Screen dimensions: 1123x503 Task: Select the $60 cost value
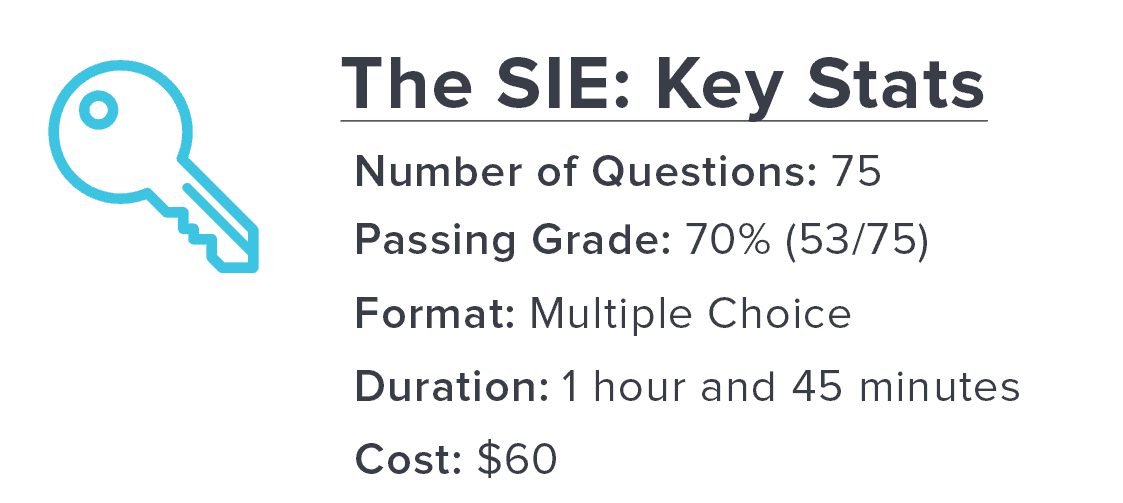pos(517,457)
